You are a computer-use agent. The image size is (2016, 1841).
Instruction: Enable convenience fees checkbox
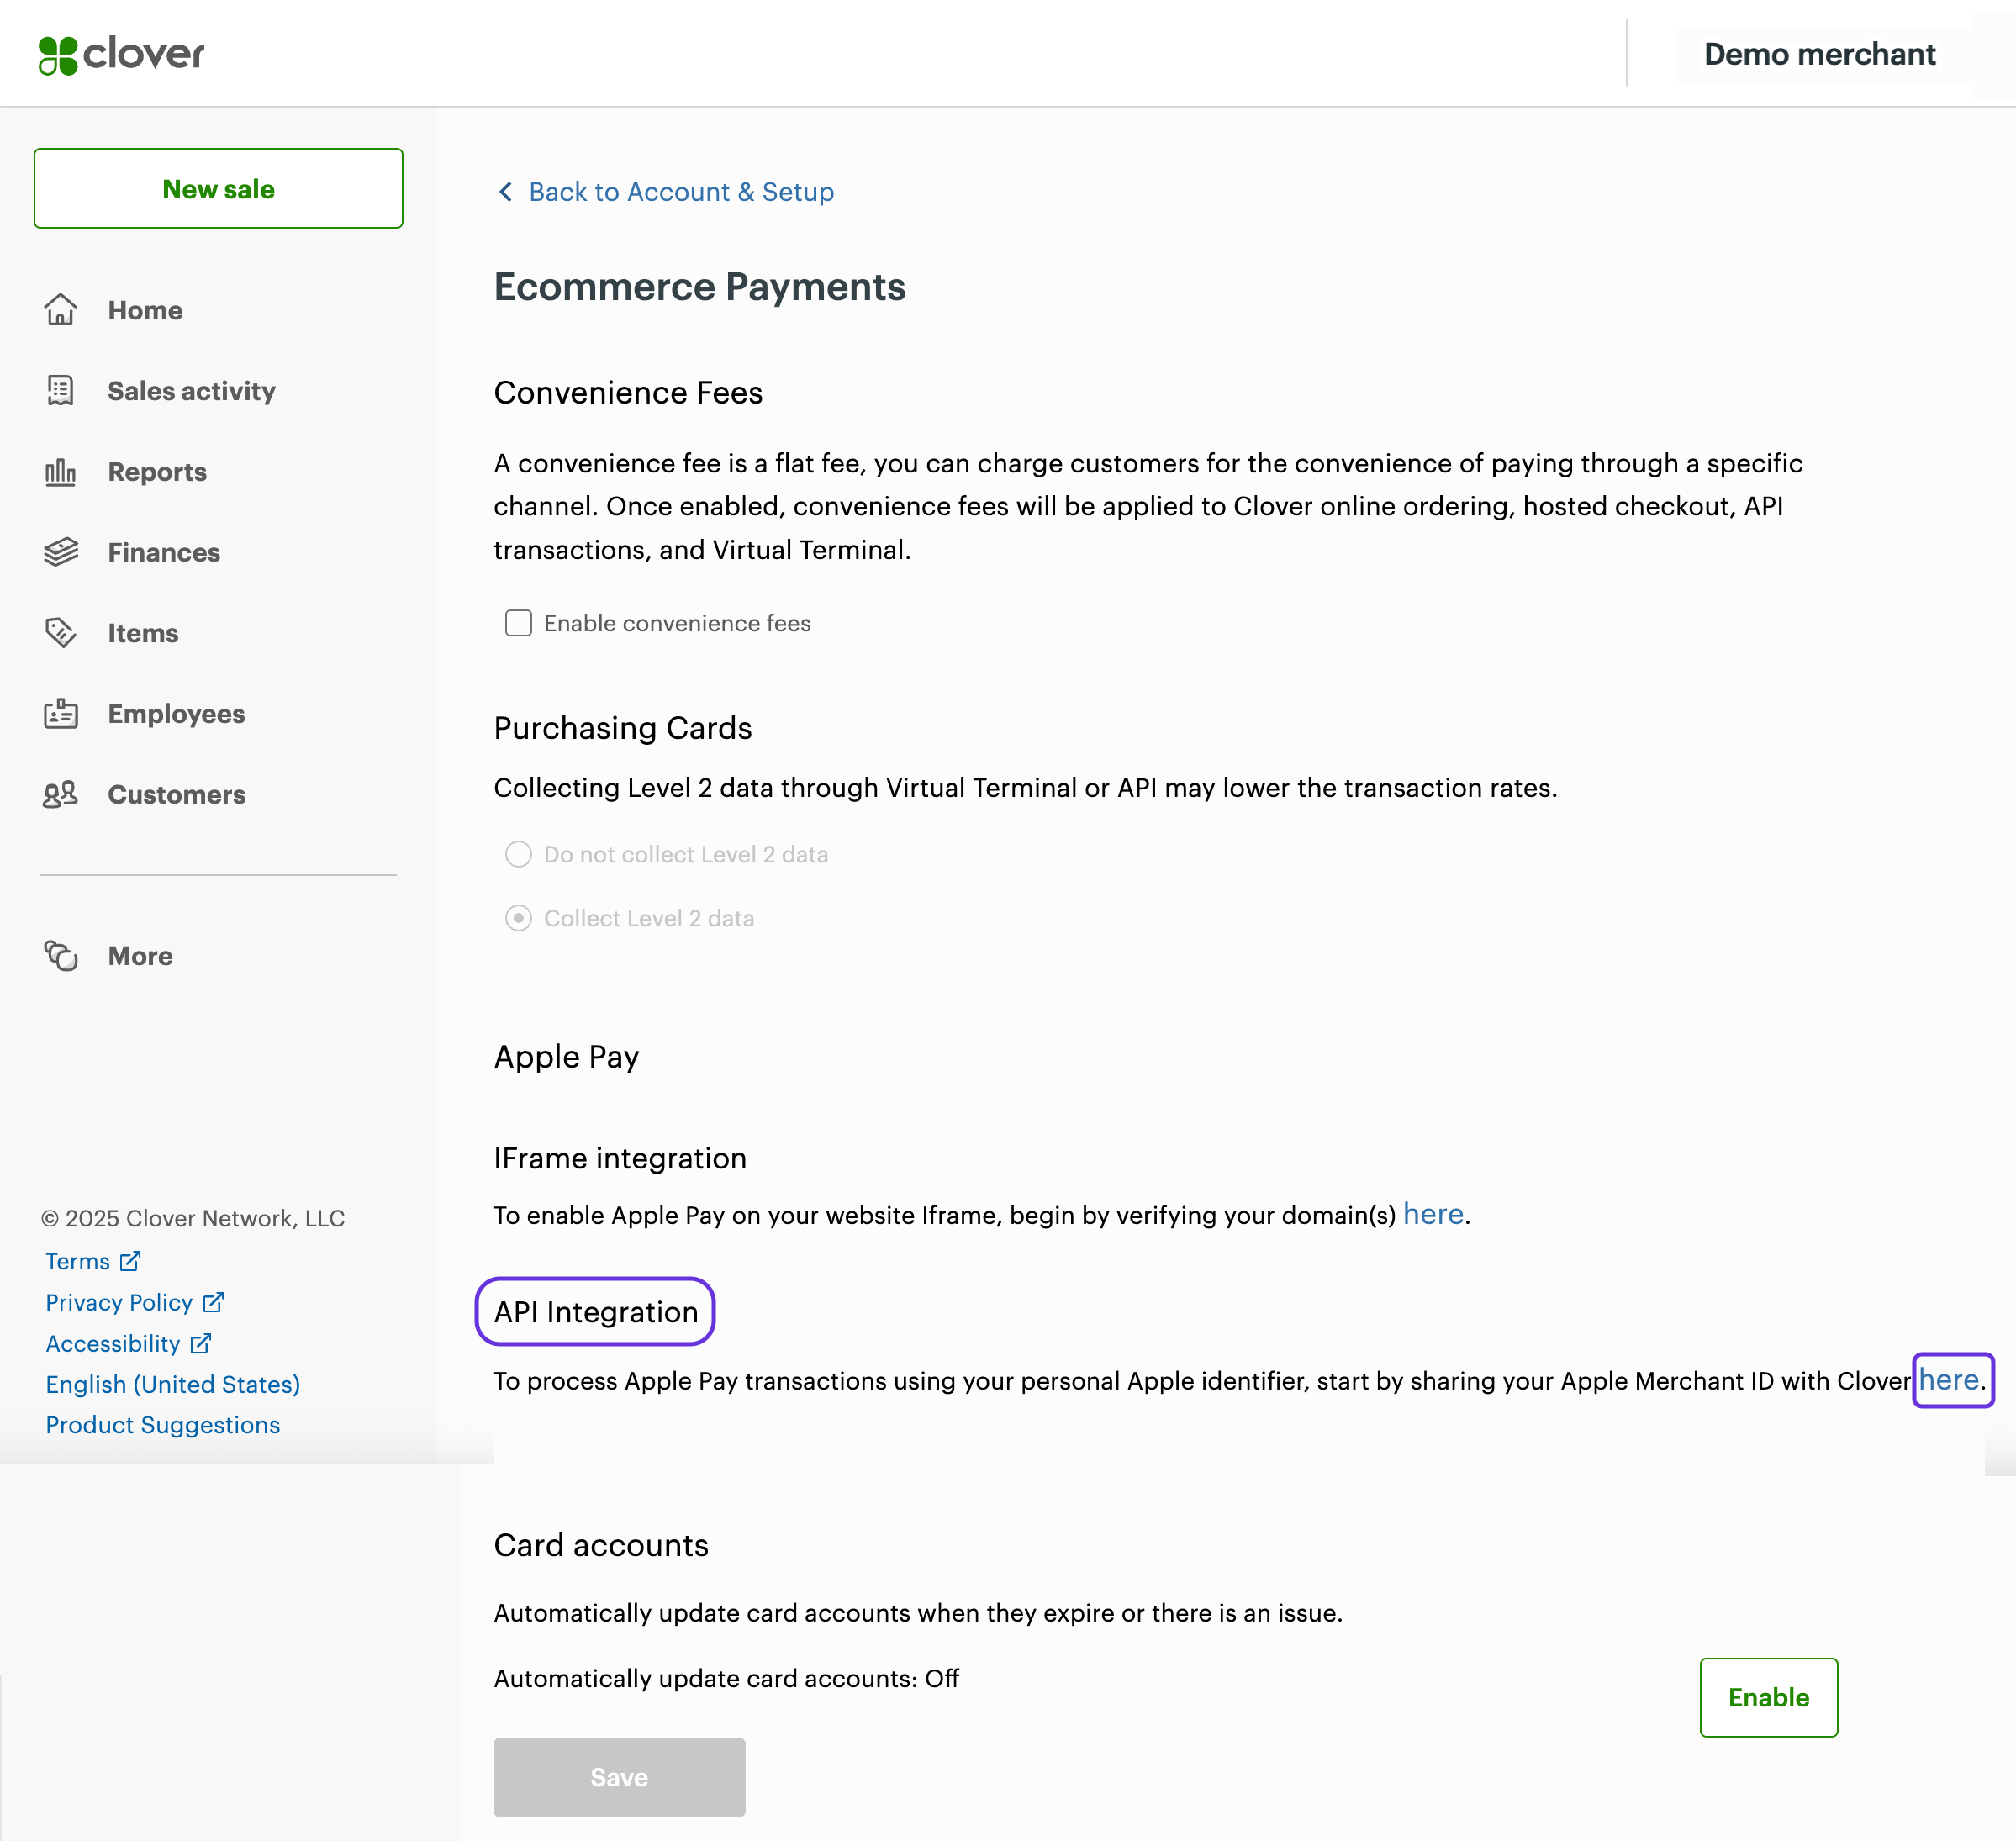(x=518, y=623)
